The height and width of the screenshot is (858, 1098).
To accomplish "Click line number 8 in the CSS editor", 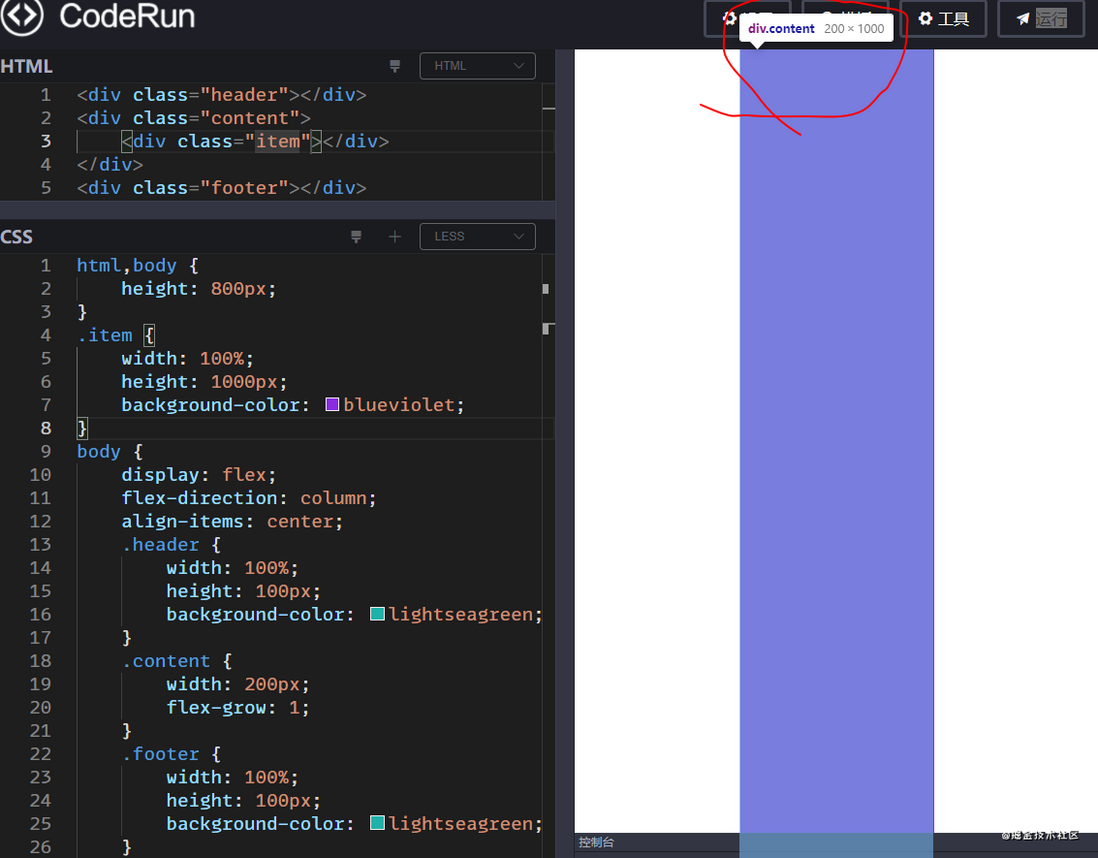I will [46, 428].
